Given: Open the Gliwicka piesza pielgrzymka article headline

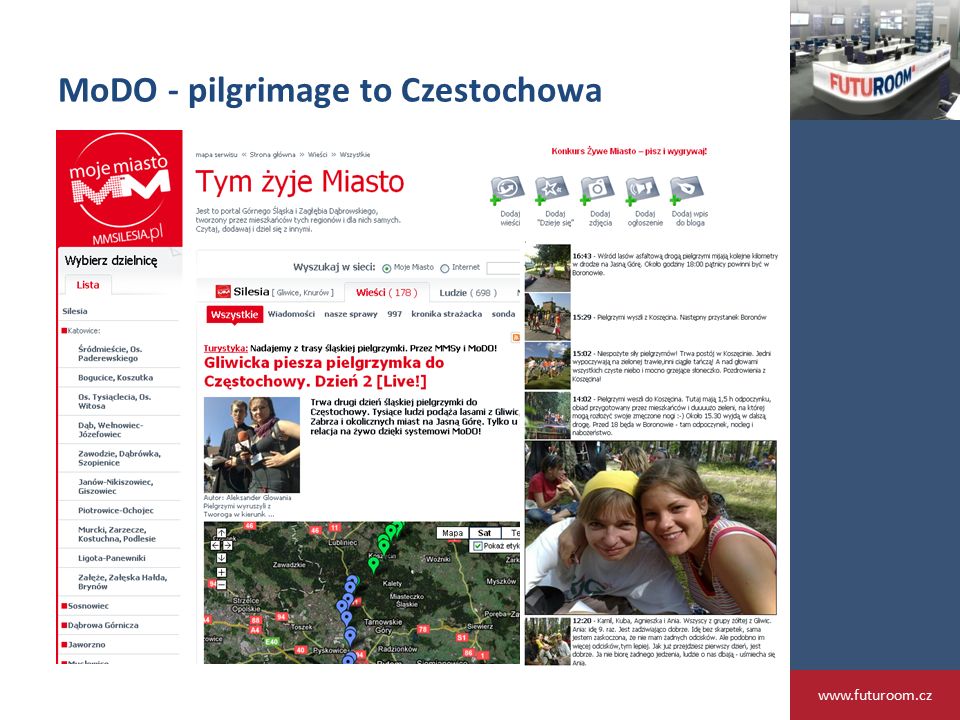Looking at the screenshot, I should click(x=324, y=372).
